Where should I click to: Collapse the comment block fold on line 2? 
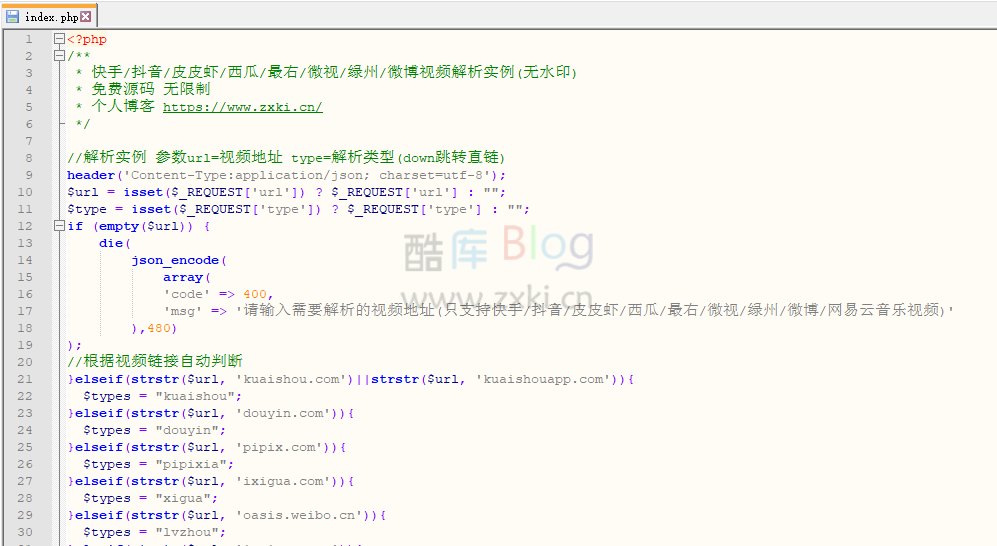click(59, 56)
